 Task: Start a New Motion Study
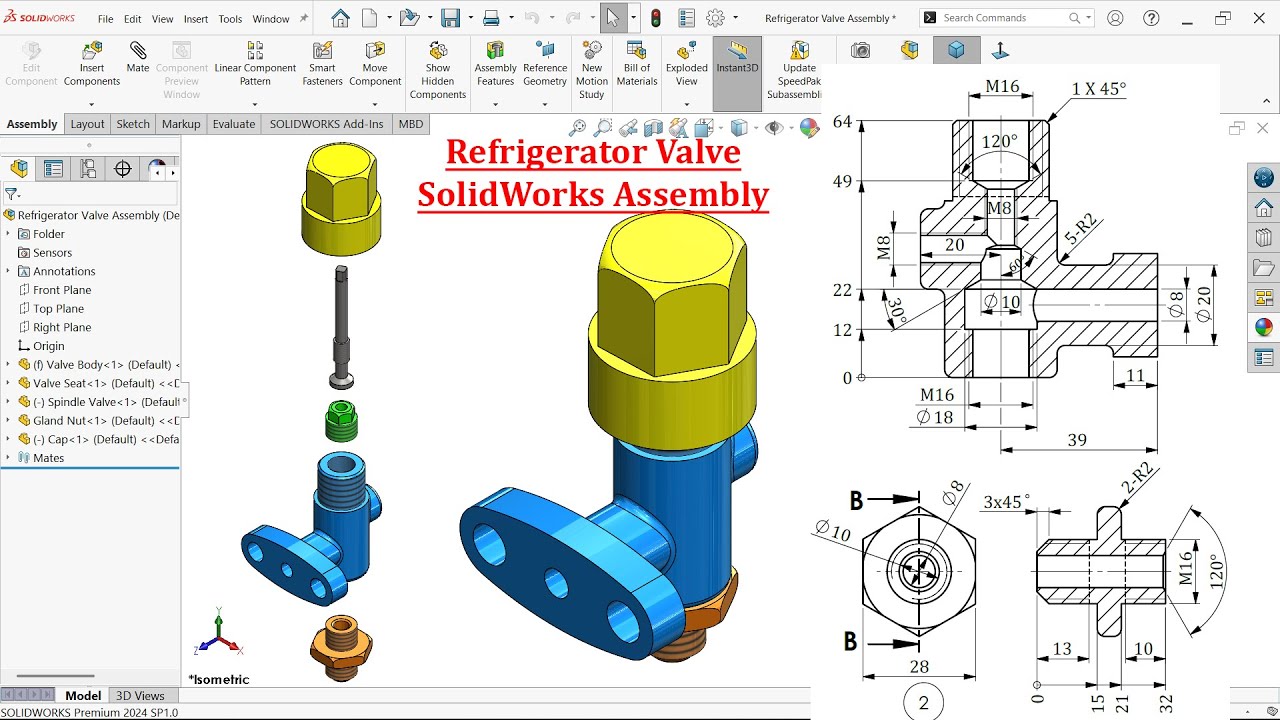pos(592,70)
